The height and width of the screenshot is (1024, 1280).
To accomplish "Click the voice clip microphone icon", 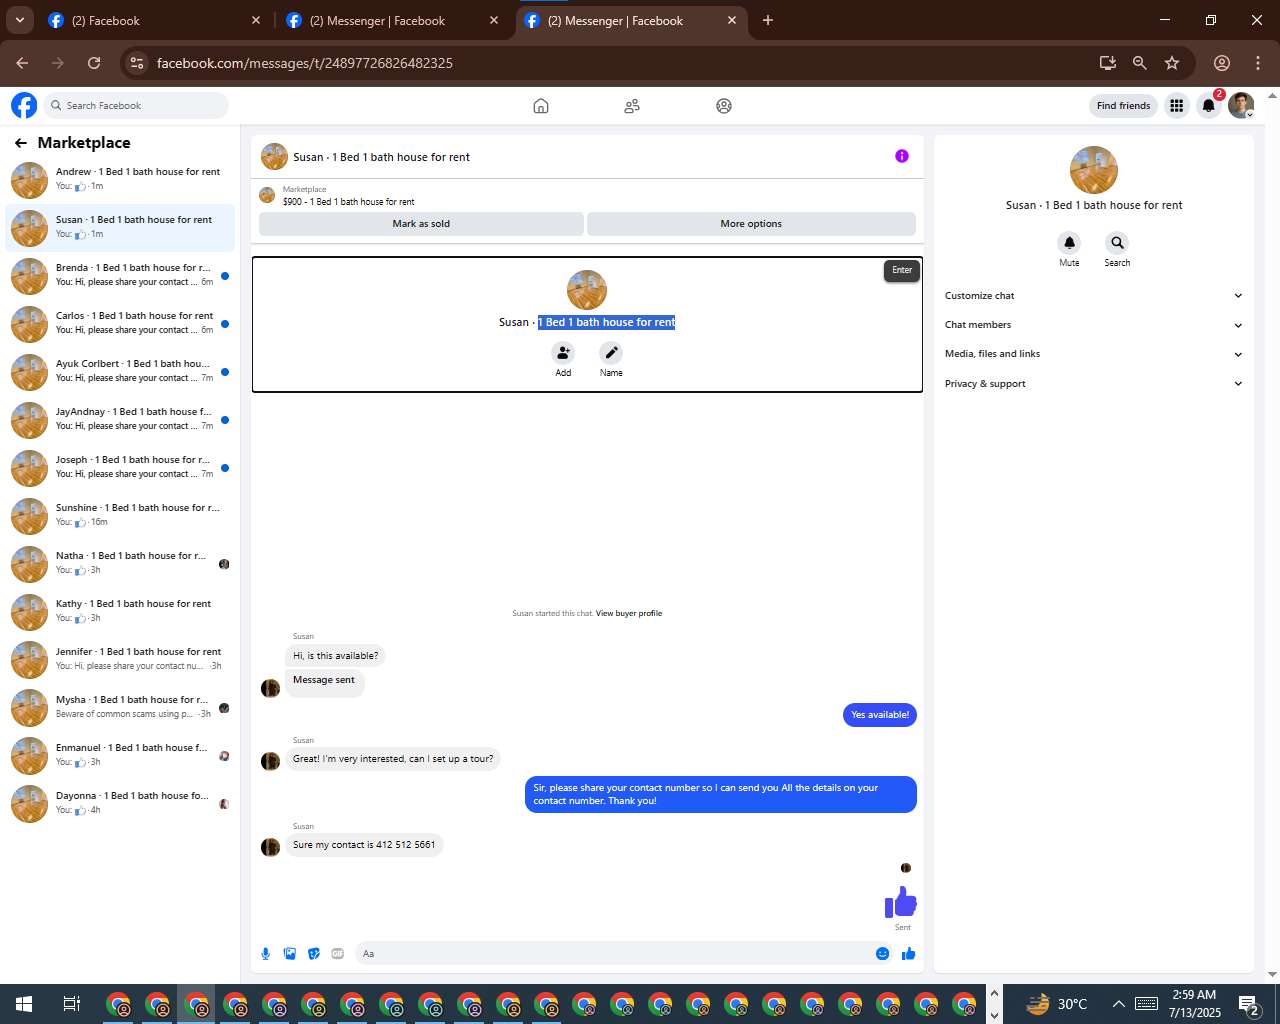I will 266,954.
